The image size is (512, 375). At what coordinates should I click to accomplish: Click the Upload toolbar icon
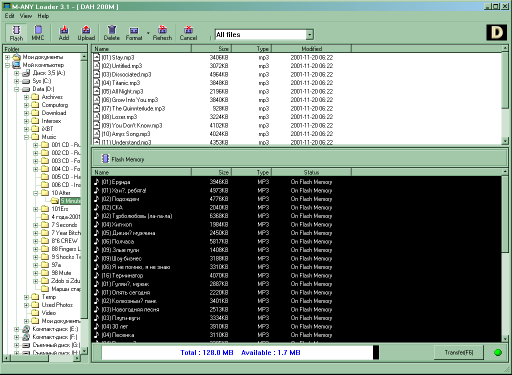pyautogui.click(x=86, y=33)
